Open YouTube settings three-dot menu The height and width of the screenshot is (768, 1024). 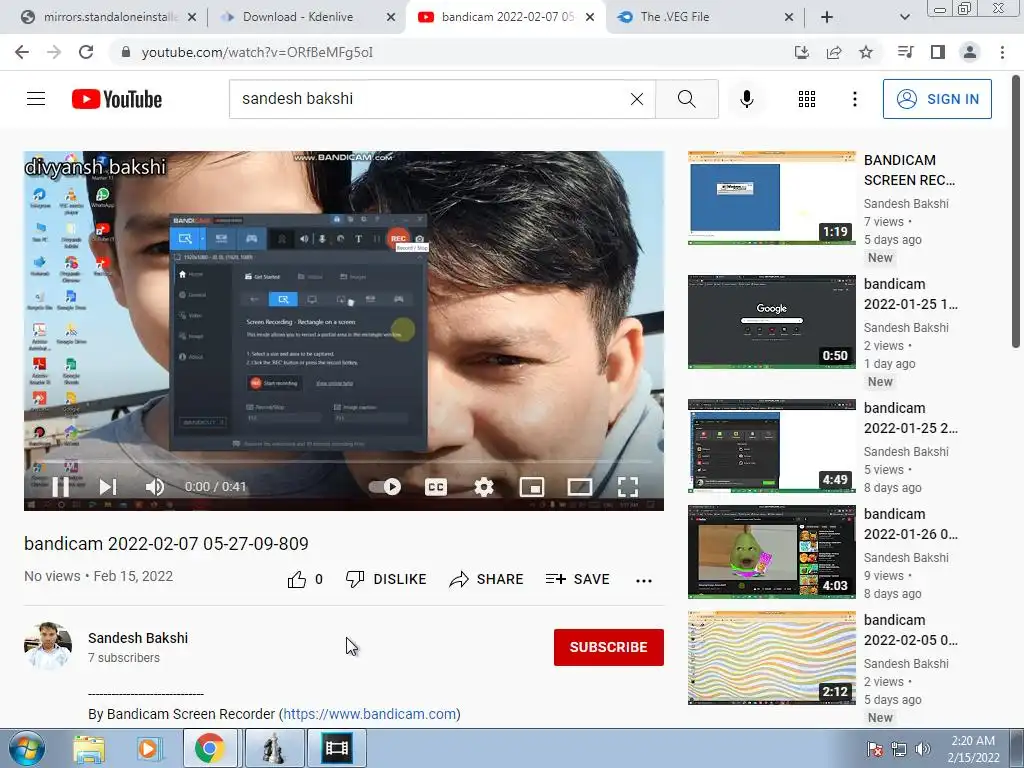tap(854, 99)
